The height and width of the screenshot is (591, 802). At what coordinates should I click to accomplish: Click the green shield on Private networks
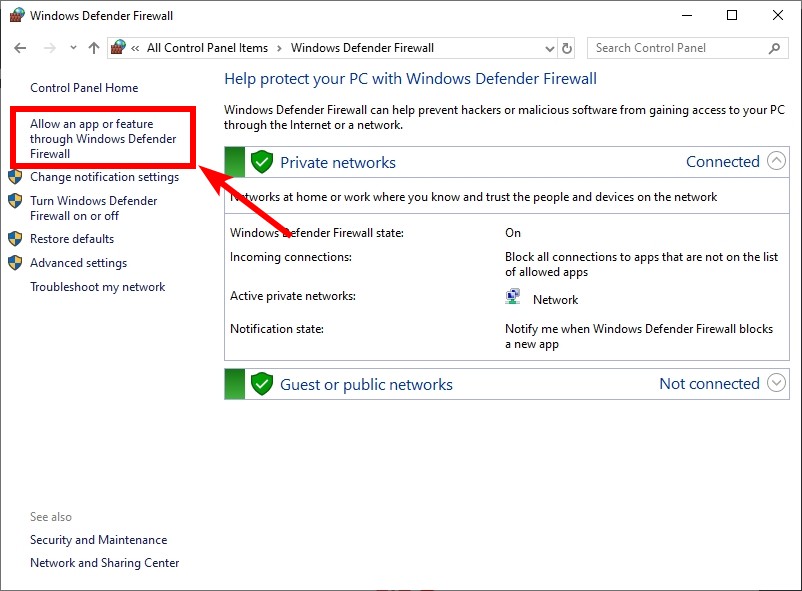[x=261, y=162]
